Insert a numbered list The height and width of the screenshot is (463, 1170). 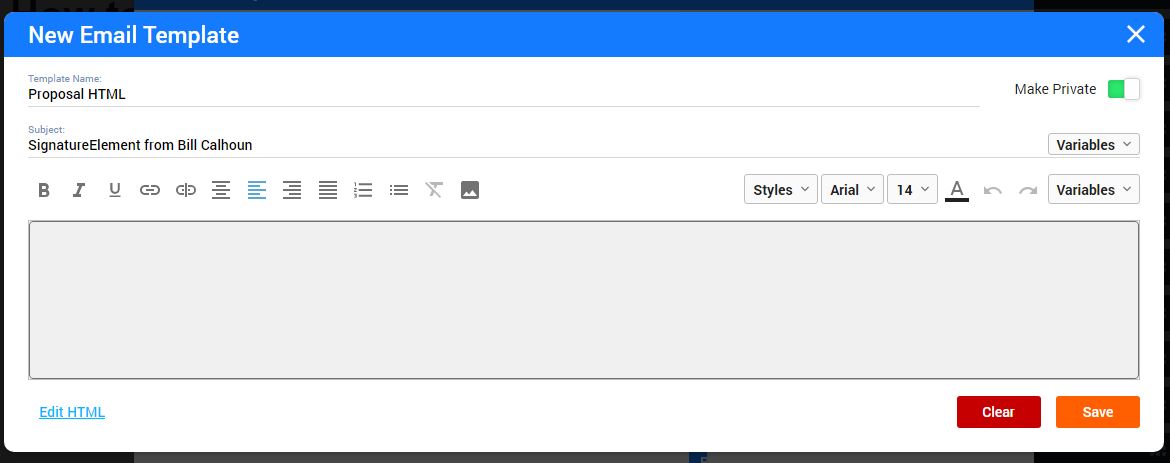(363, 190)
